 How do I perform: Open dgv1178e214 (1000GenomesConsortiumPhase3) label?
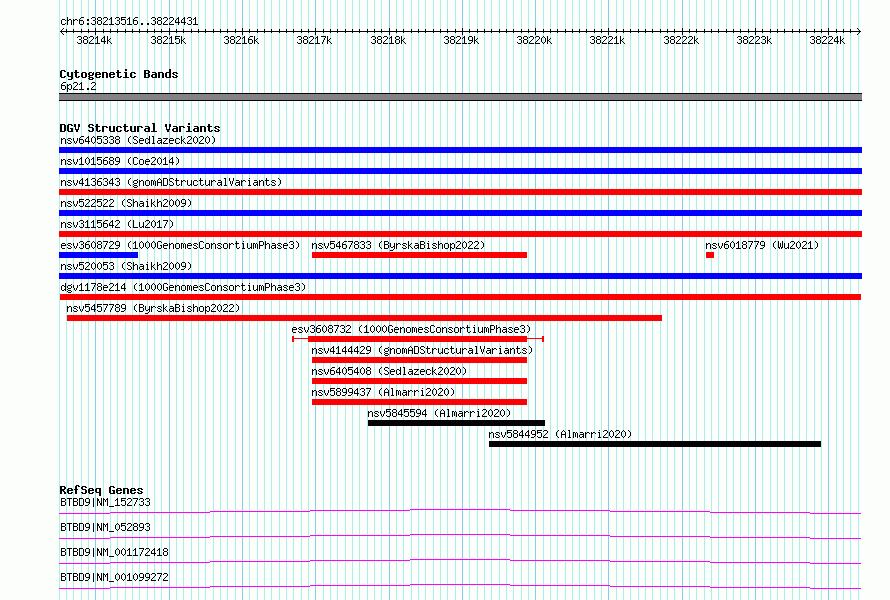[183, 287]
